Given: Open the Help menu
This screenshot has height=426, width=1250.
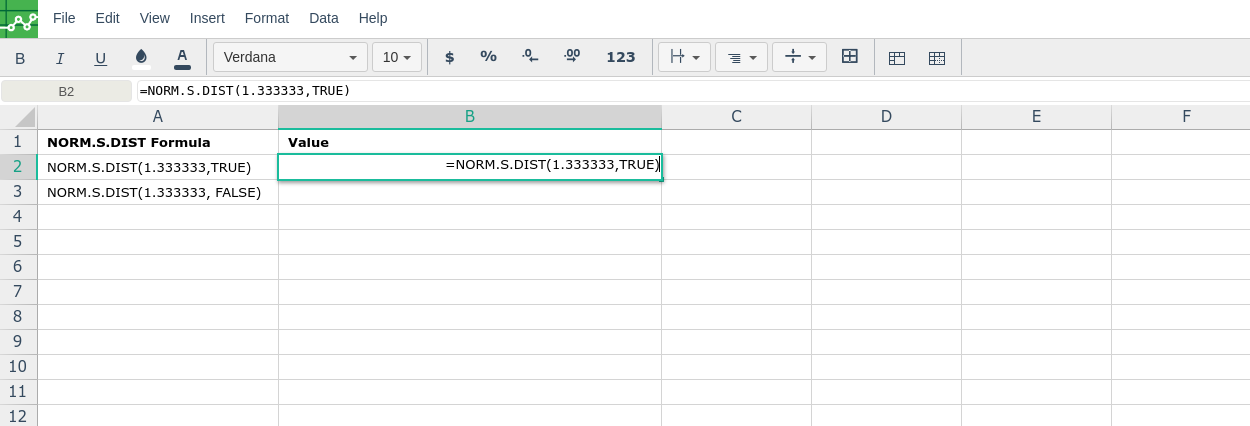Looking at the screenshot, I should point(373,18).
